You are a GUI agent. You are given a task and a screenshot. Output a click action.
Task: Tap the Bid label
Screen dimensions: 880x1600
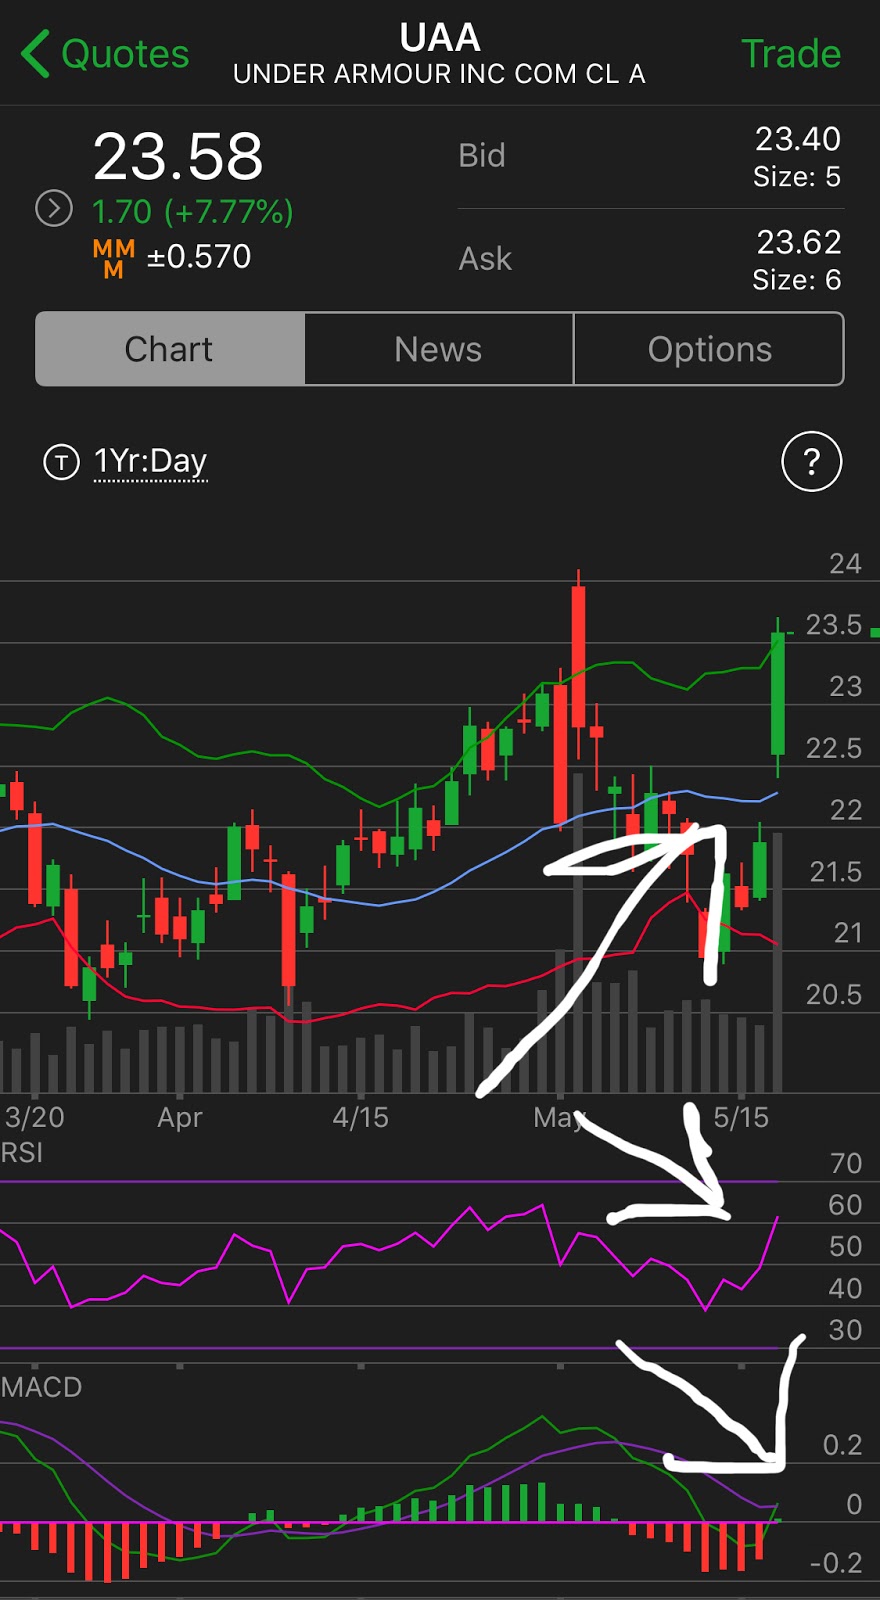click(x=482, y=156)
